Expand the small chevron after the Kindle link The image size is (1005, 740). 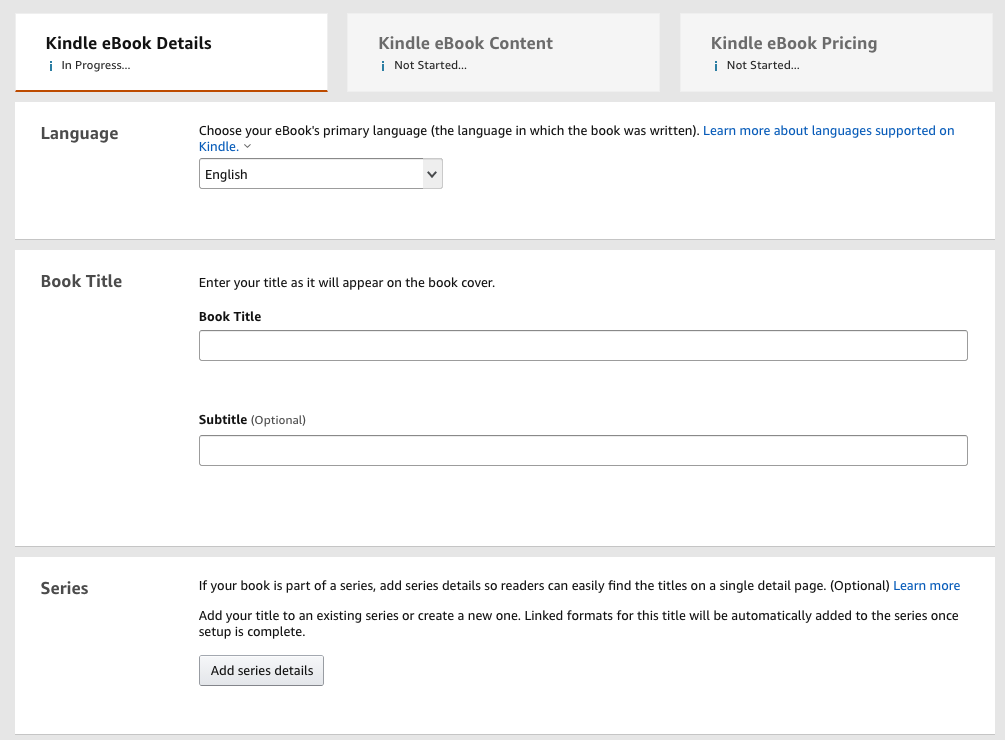248,147
